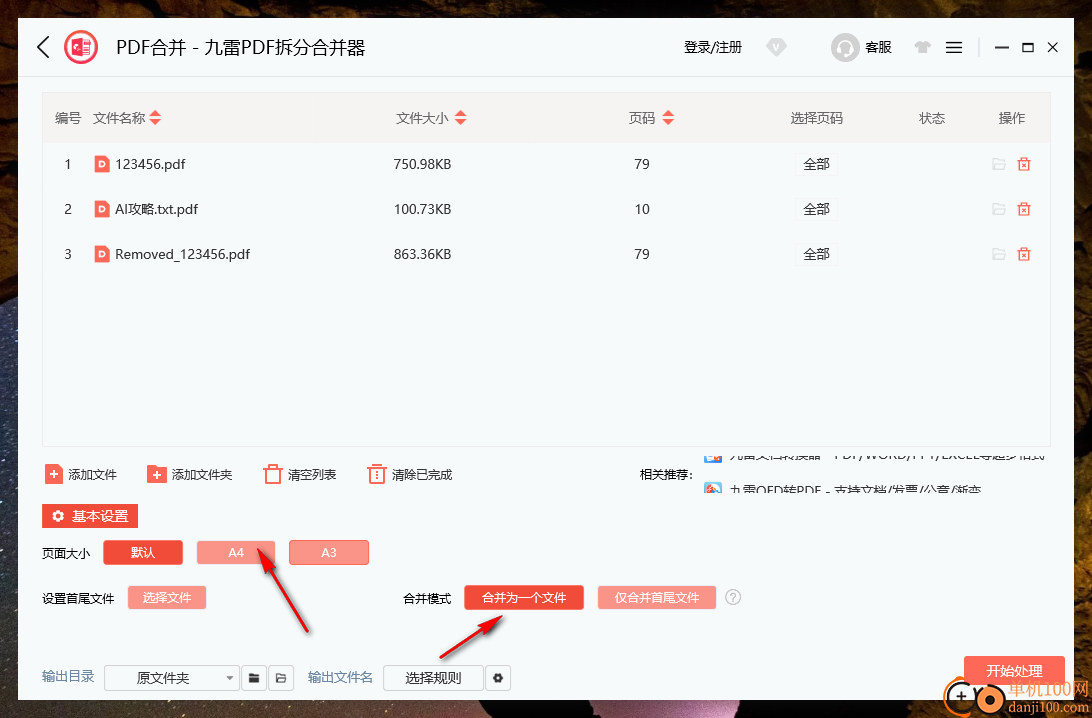Click the red PDF app logo
Viewport: 1092px width, 718px height.
tap(81, 47)
